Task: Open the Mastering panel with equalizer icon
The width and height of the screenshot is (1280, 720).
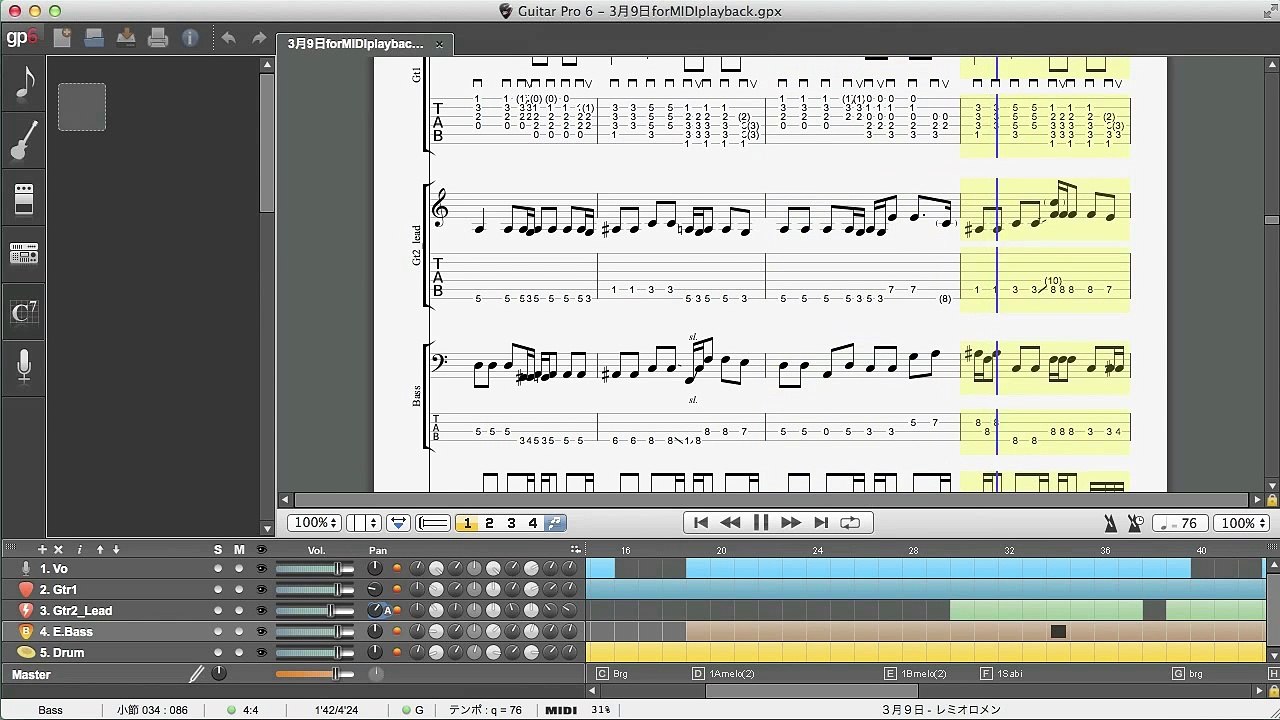Action: coord(24,255)
